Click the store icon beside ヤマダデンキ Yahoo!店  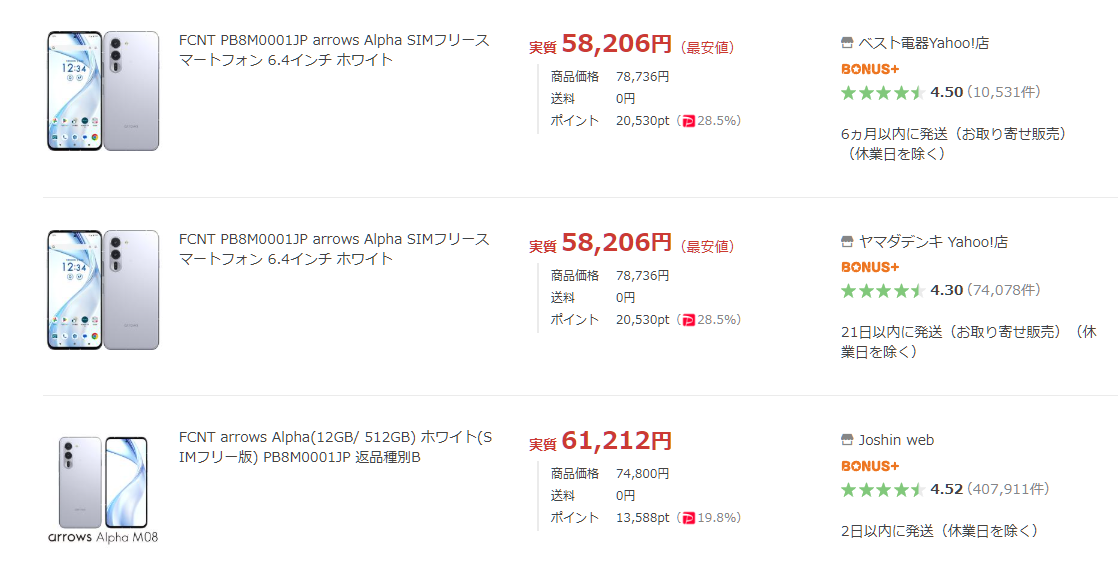click(847, 241)
